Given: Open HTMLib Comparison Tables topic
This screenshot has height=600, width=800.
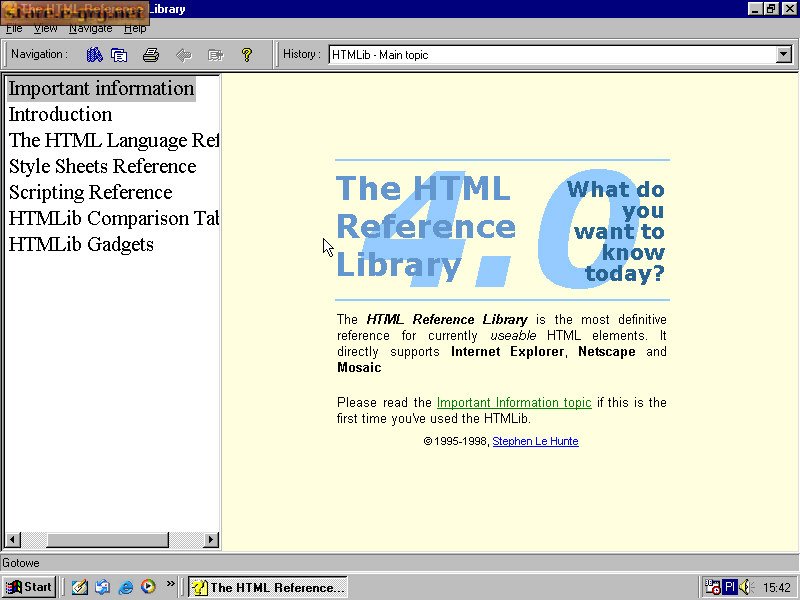Looking at the screenshot, I should (113, 218).
